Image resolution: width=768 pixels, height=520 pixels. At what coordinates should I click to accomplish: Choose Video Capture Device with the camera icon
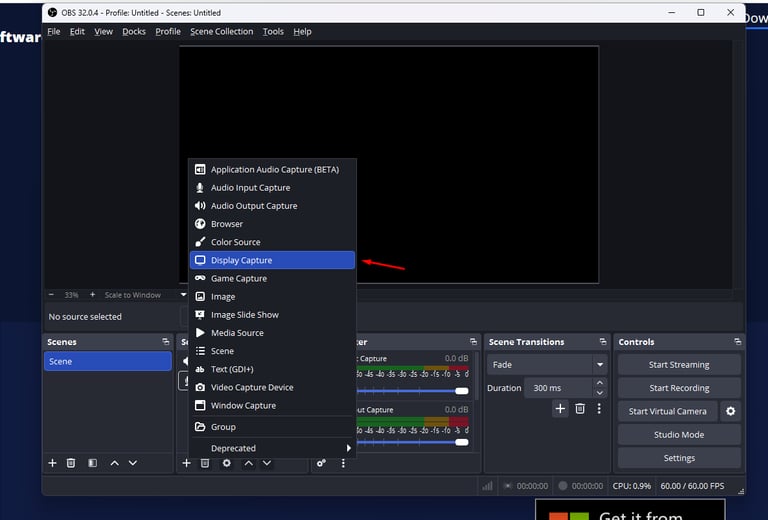(272, 387)
